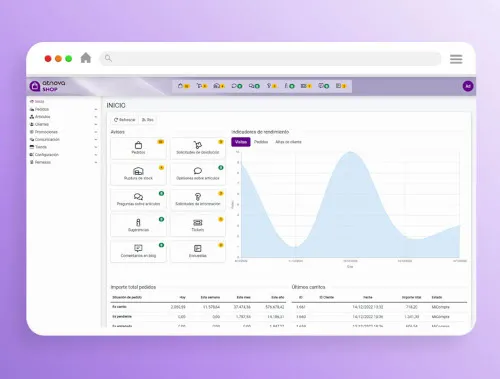
Task: Expand the Comunicación sidebar chevron
Action: pos(96,140)
